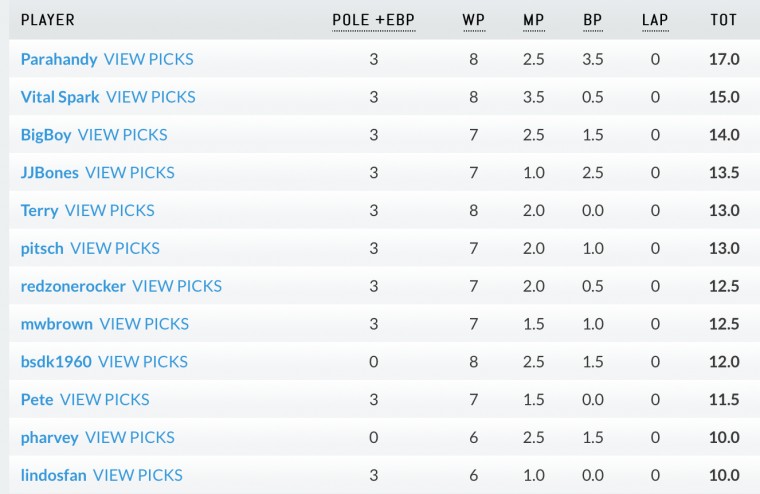The width and height of the screenshot is (760, 494).
Task: View picks for lindosfan
Action: point(138,475)
